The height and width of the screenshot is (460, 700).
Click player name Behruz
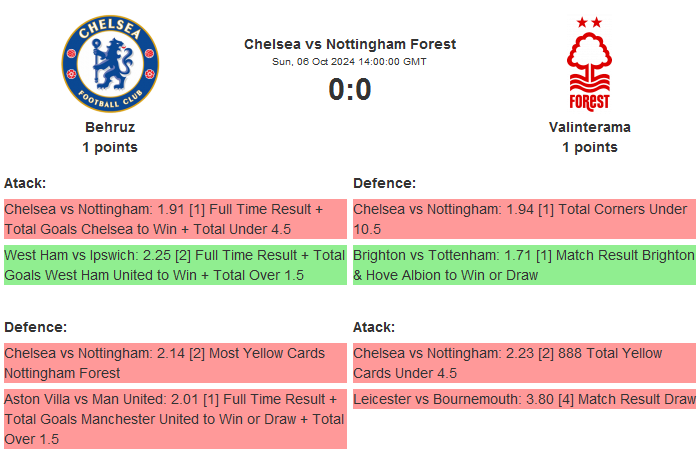point(110,127)
